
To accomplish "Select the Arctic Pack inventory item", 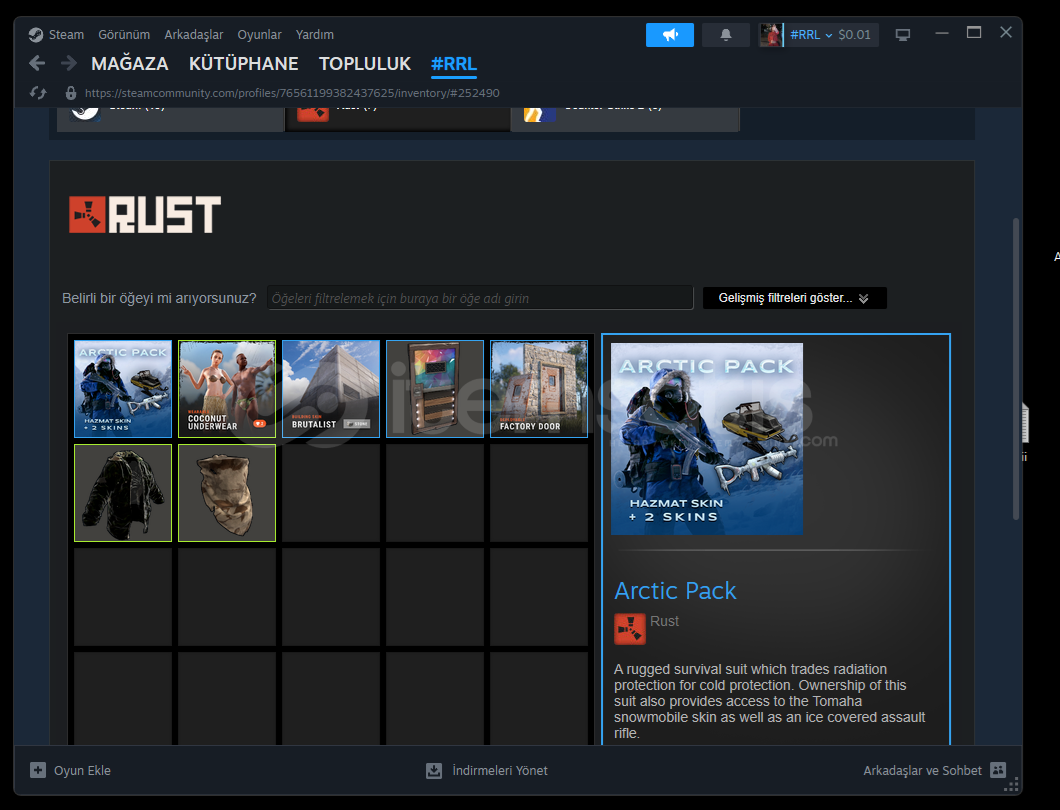I will (x=123, y=389).
